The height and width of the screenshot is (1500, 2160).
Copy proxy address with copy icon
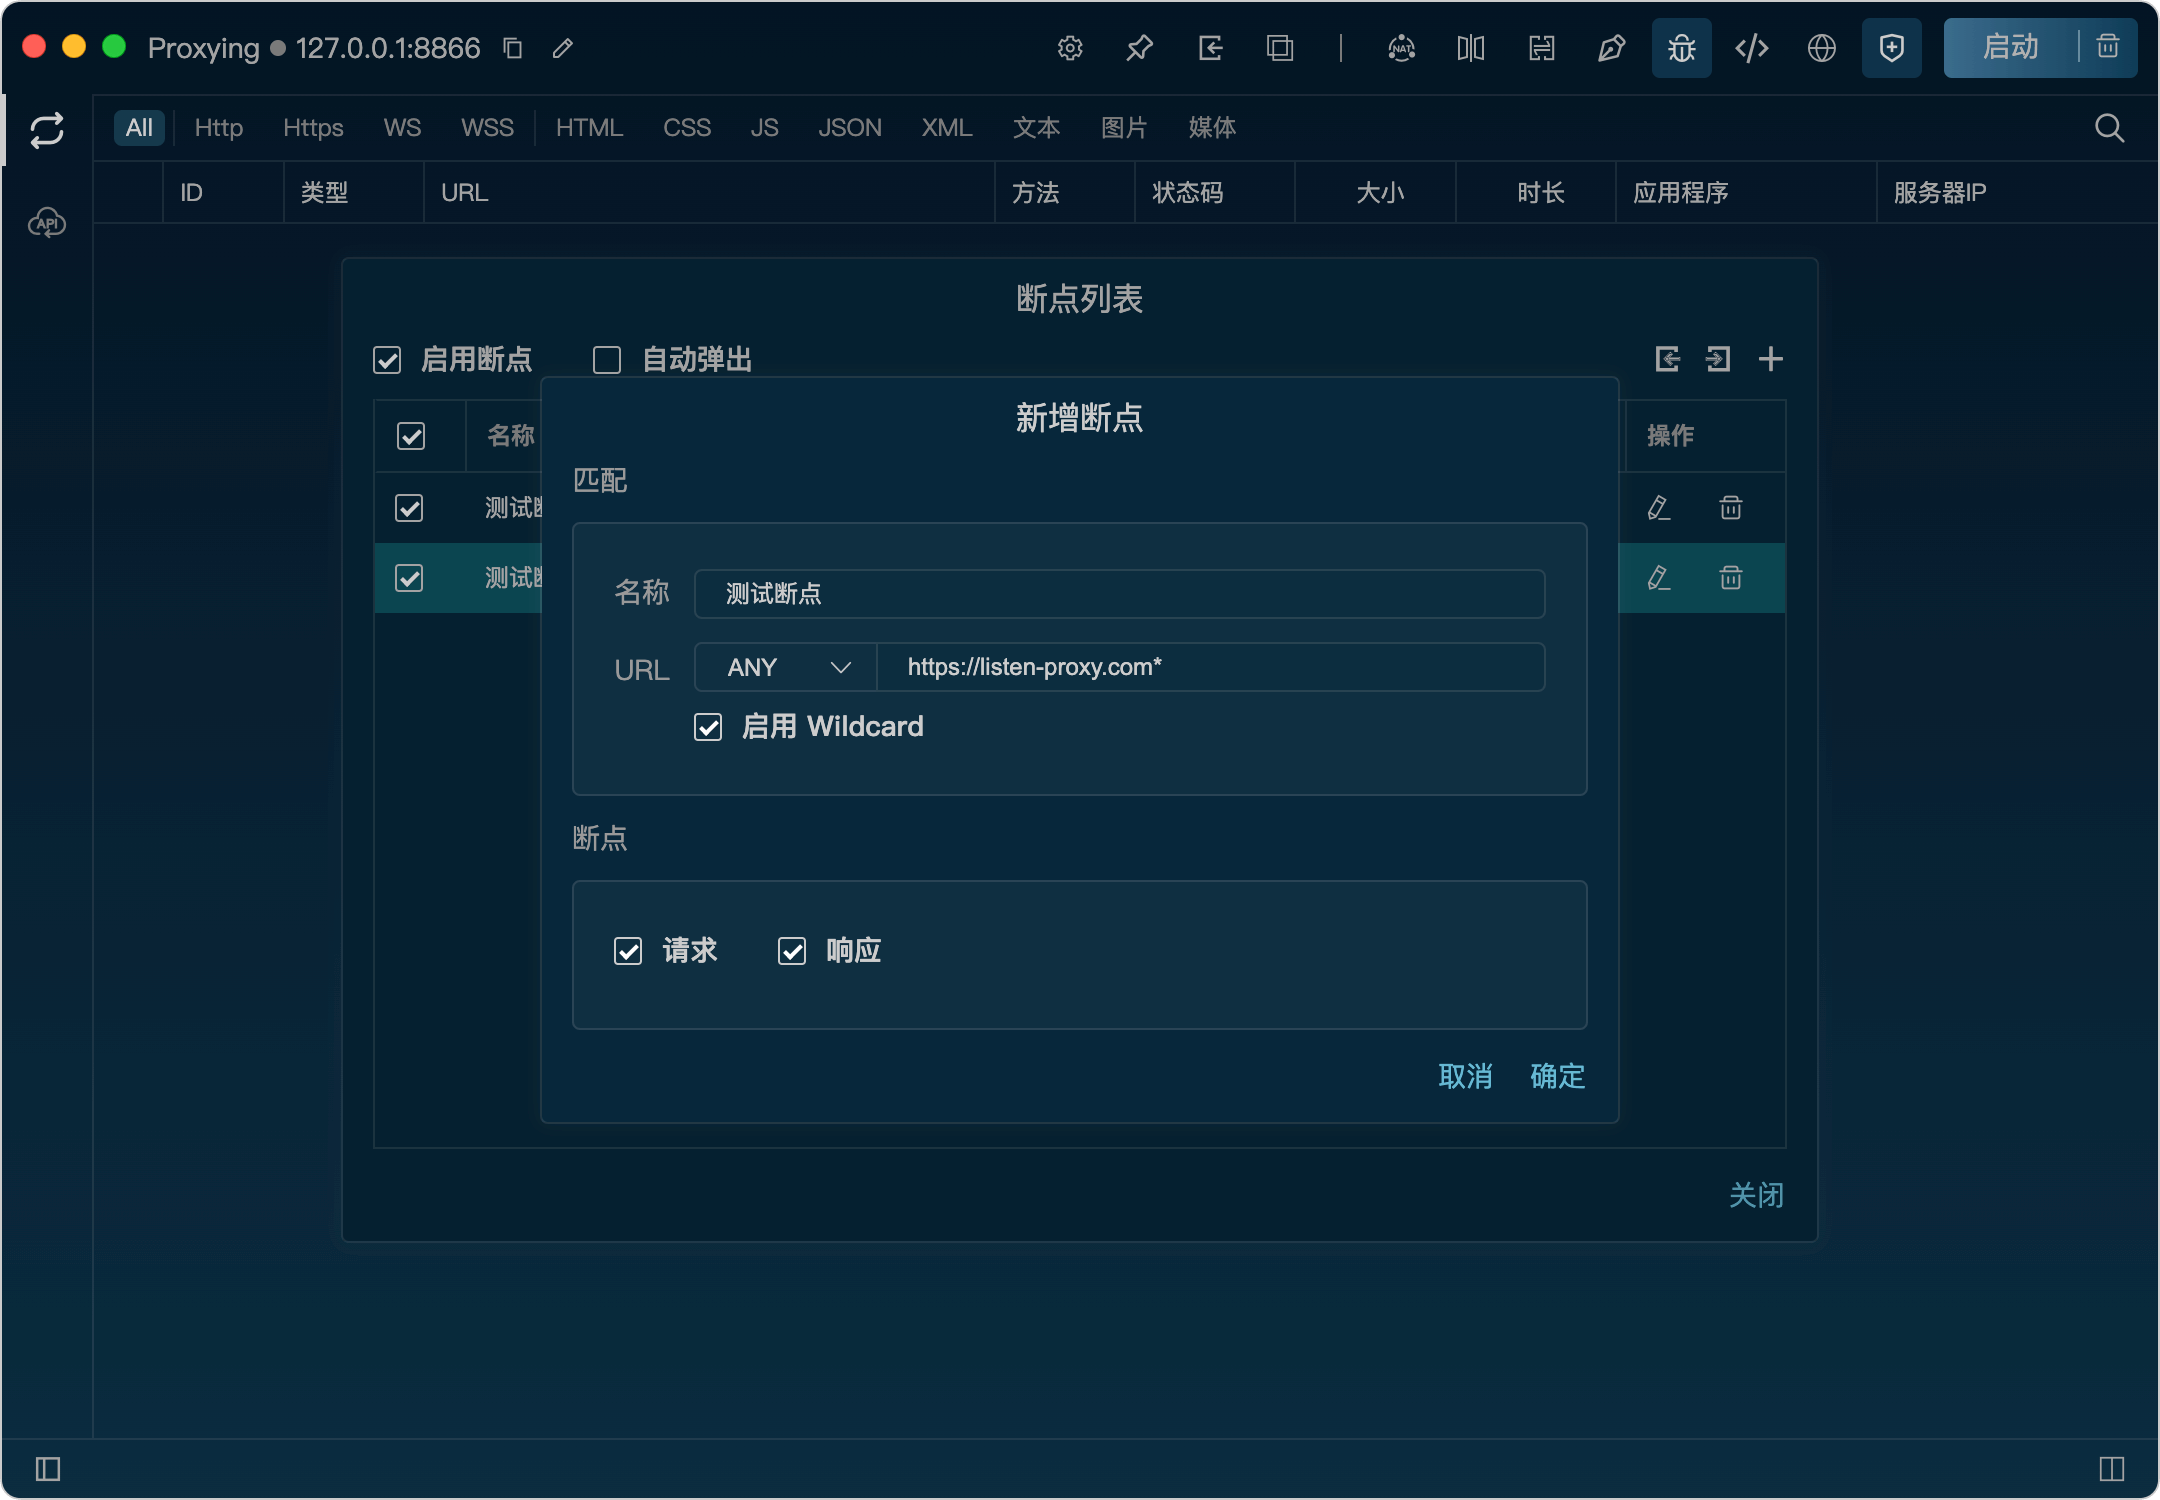513,48
